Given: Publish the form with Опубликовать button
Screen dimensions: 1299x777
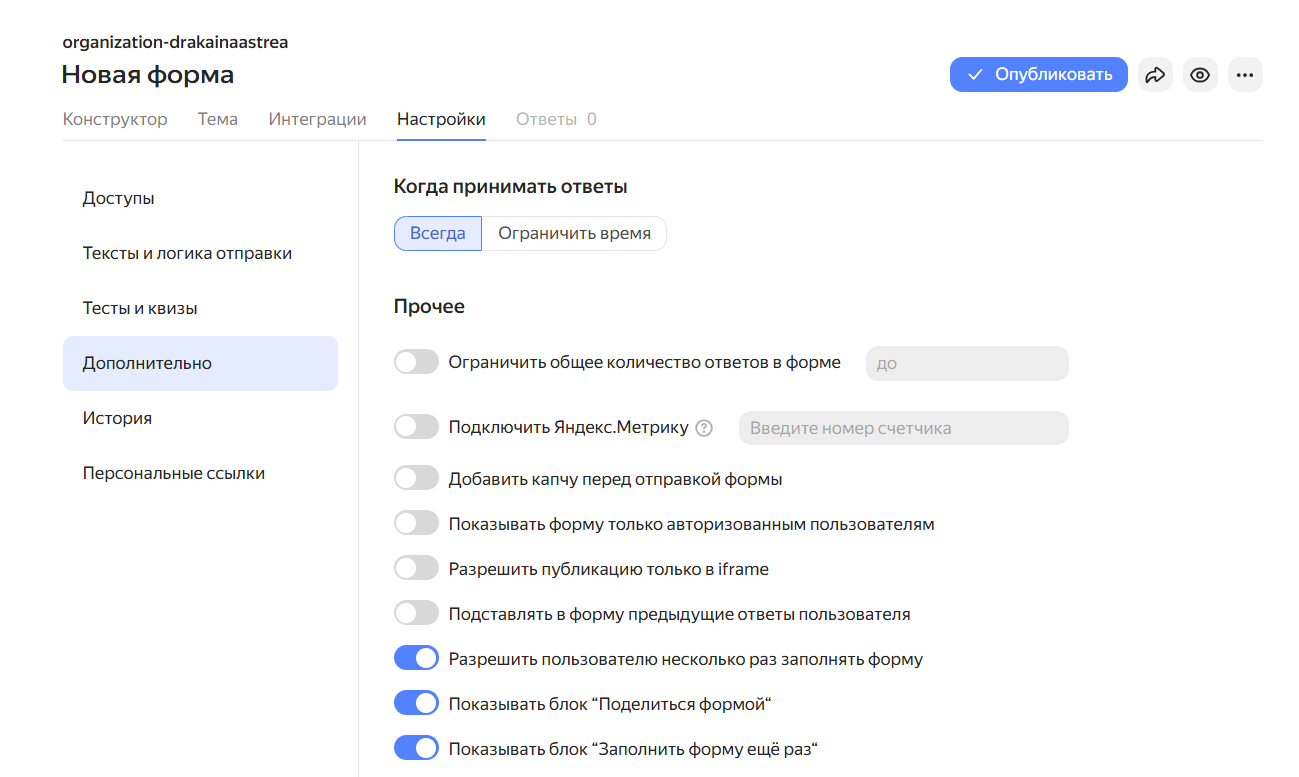Looking at the screenshot, I should click(x=1038, y=75).
